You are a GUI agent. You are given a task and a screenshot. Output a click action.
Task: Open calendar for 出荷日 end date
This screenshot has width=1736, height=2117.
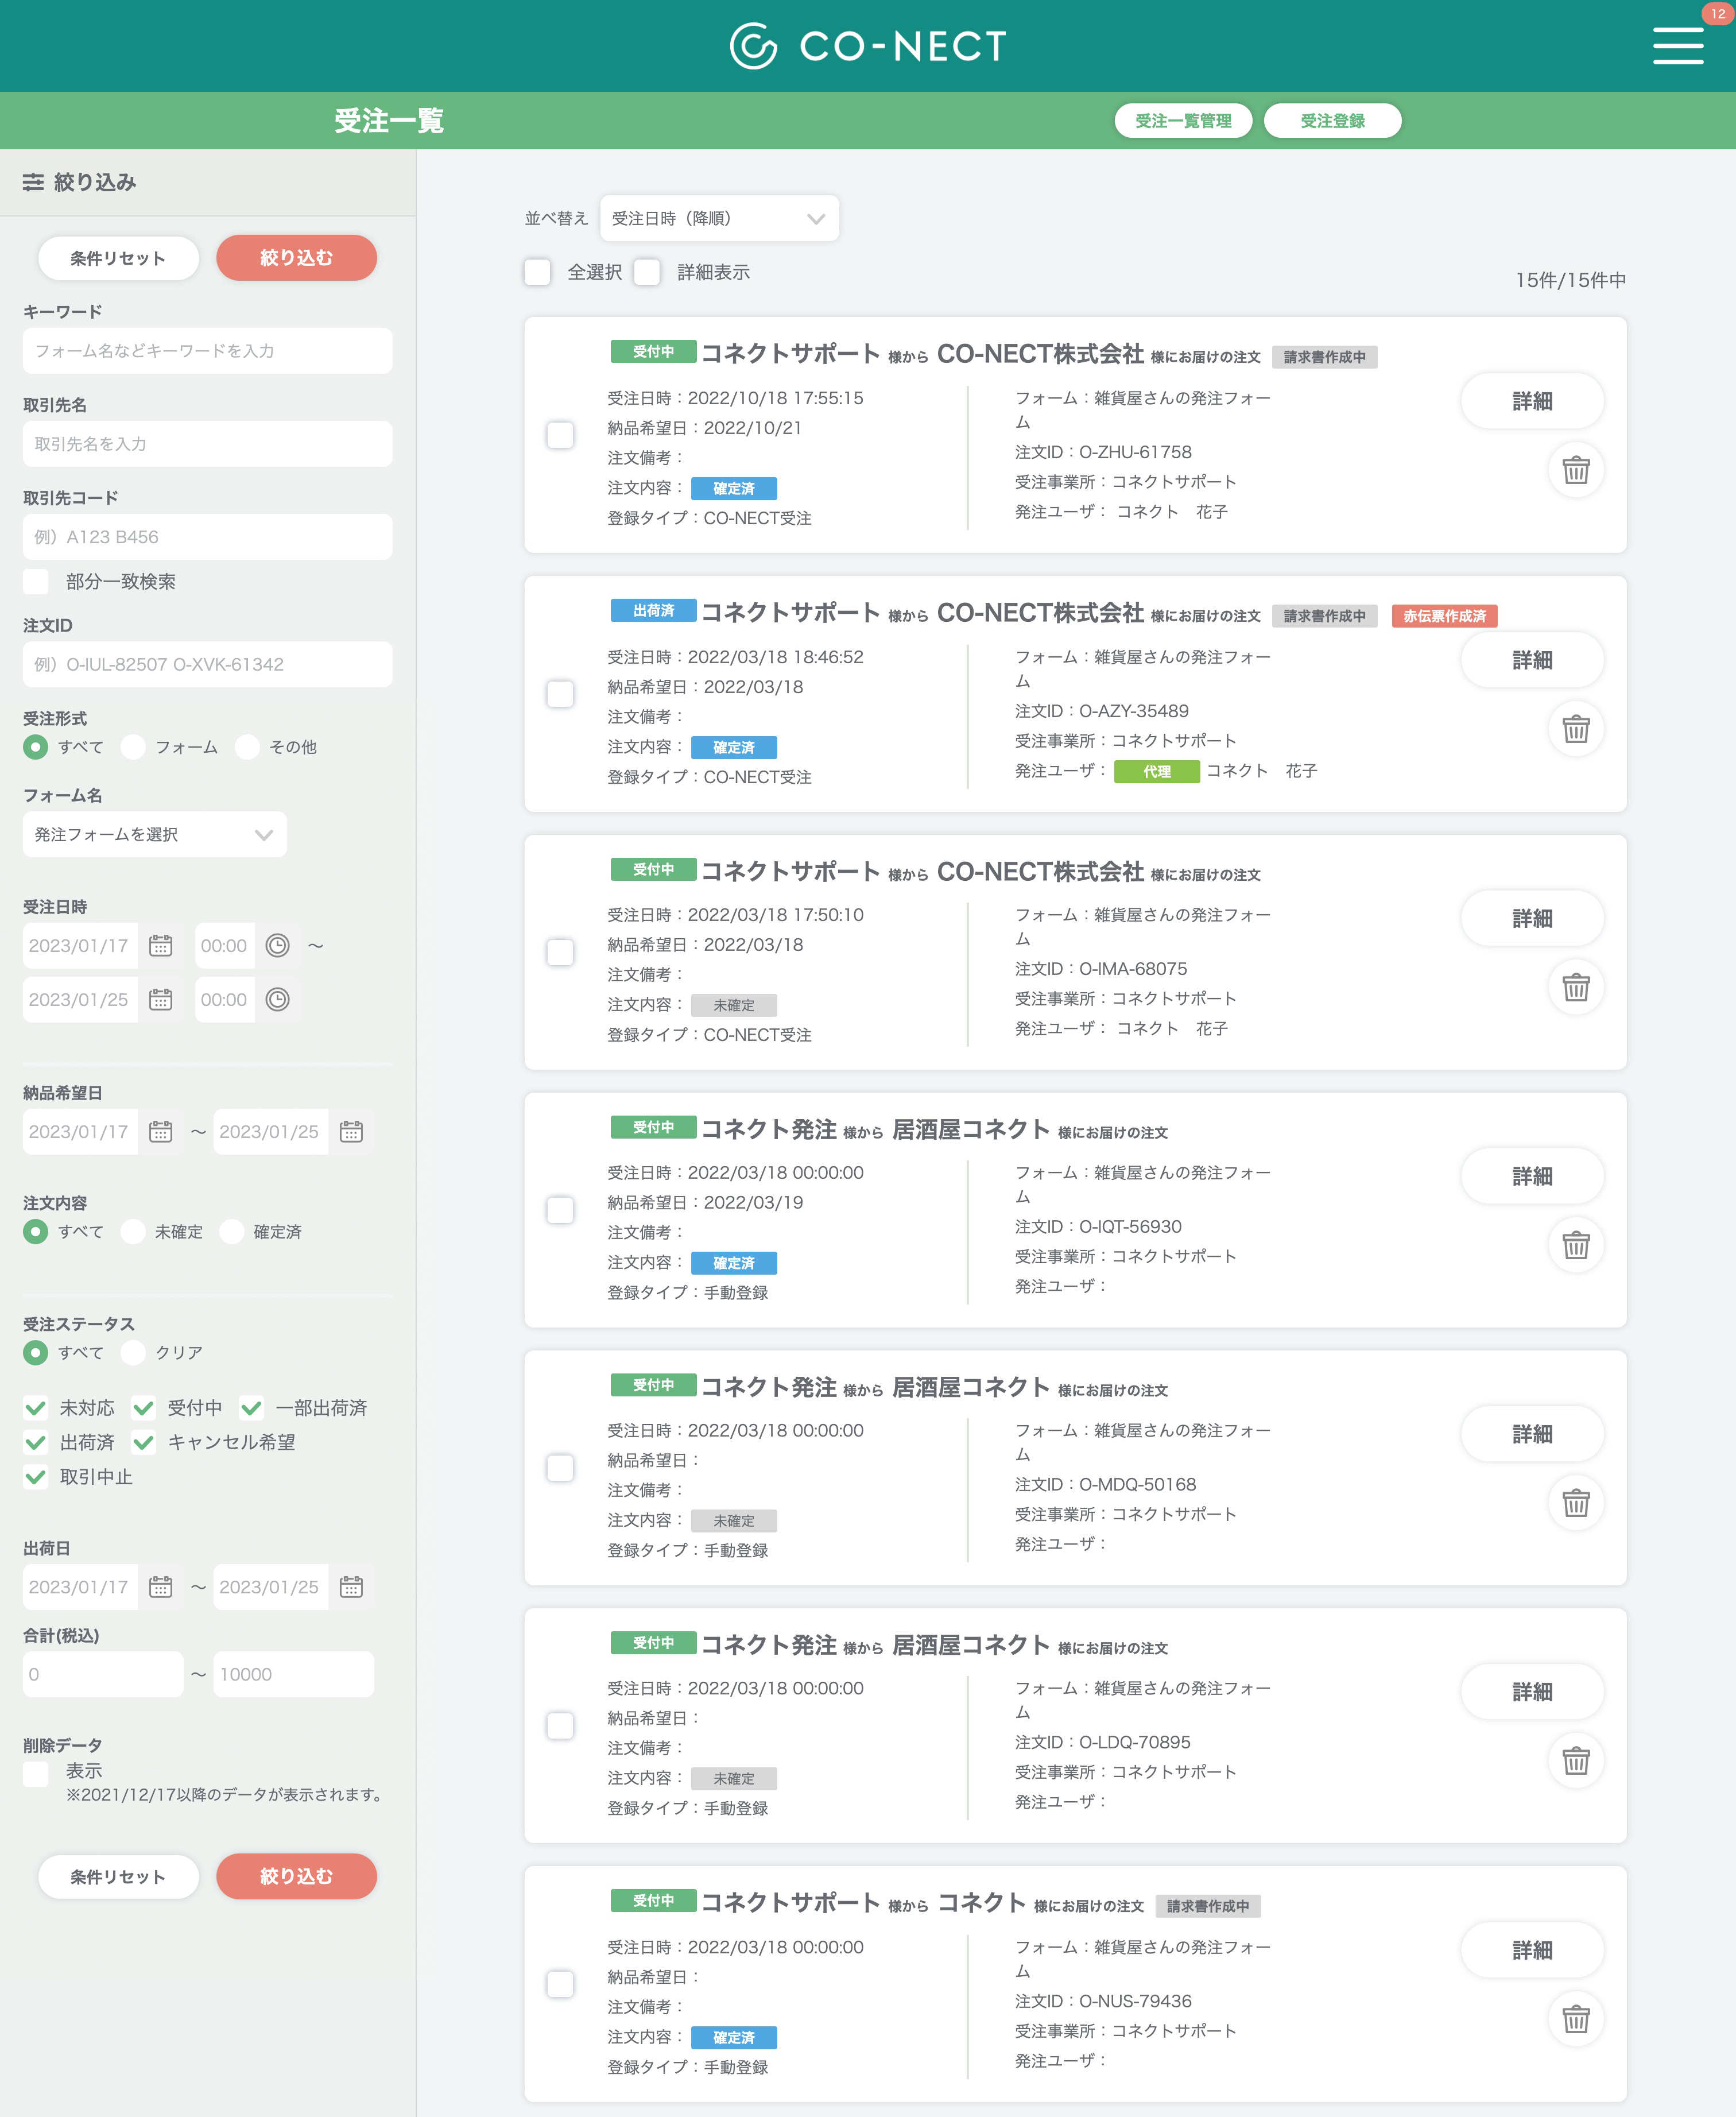(x=351, y=1587)
